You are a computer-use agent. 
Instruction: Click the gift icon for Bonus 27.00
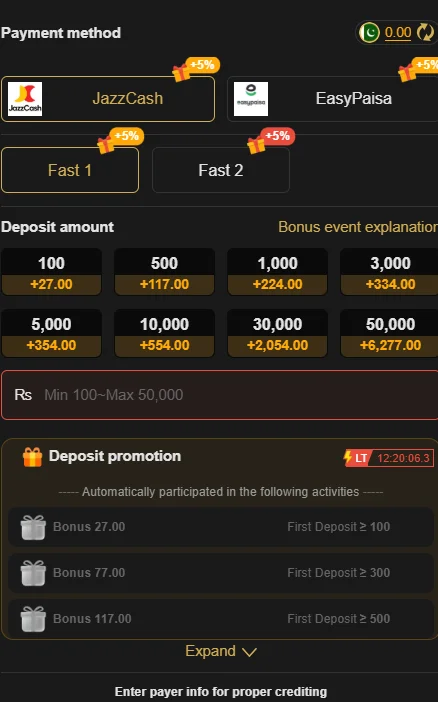(x=33, y=527)
